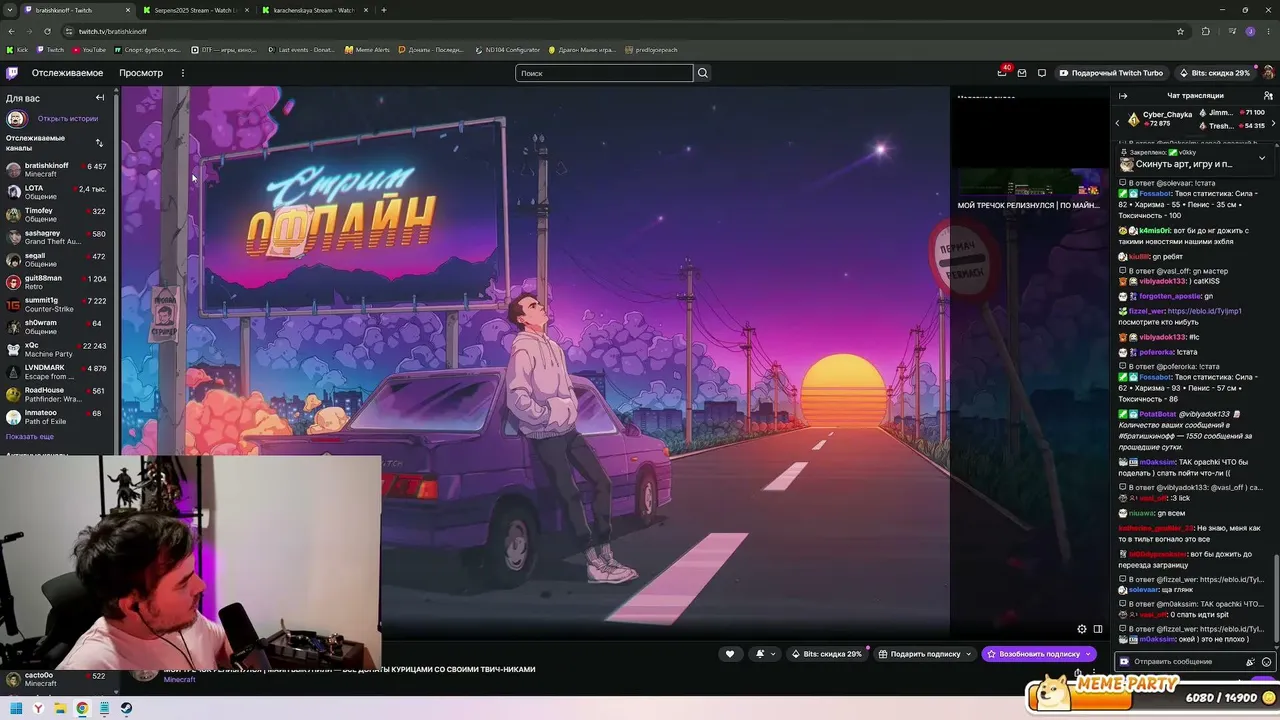The width and height of the screenshot is (1280, 720).
Task: Reload the page in Chrome
Action: pyautogui.click(x=45, y=31)
